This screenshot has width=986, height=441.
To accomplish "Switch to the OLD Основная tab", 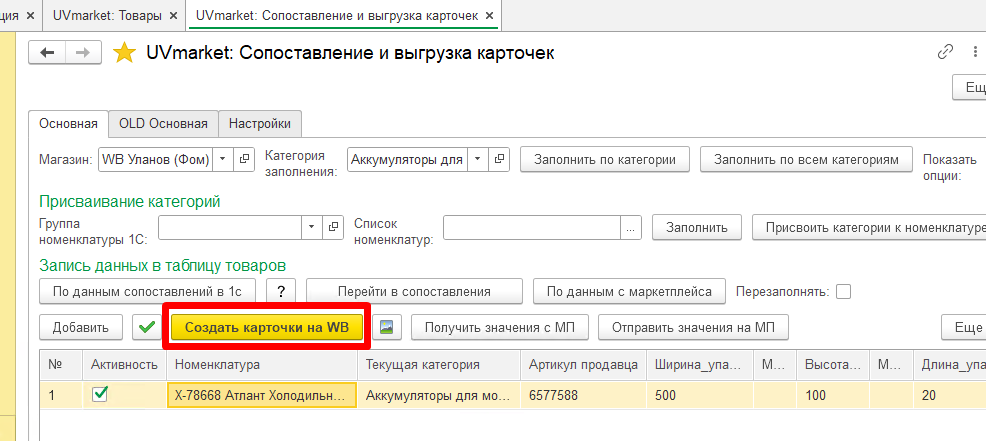I will pyautogui.click(x=163, y=124).
